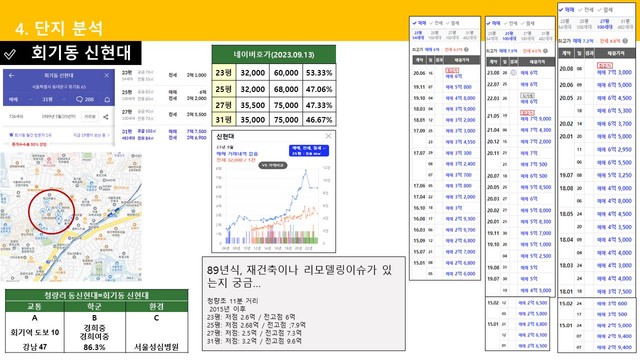640x360 pixels.
Task: Click the VS 거래비교 pill in the chart
Action: 273,165
